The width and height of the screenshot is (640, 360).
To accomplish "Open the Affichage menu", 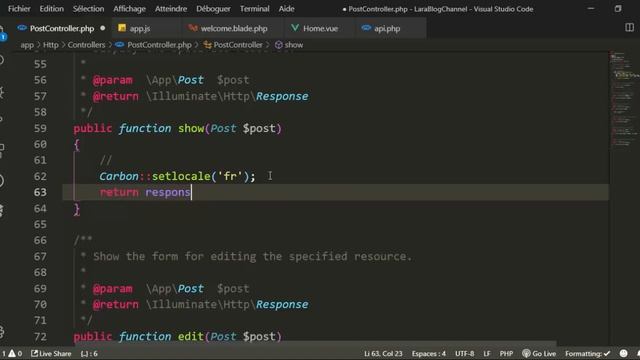I will click(129, 9).
